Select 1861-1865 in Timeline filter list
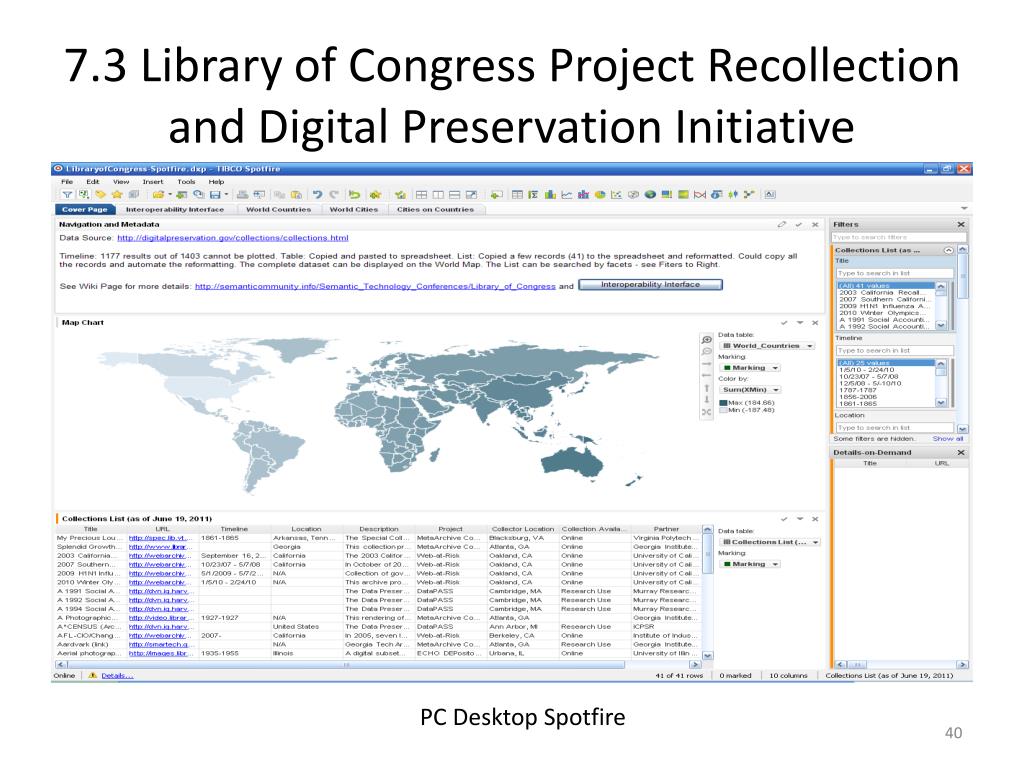The width and height of the screenshot is (1024, 768). click(858, 404)
